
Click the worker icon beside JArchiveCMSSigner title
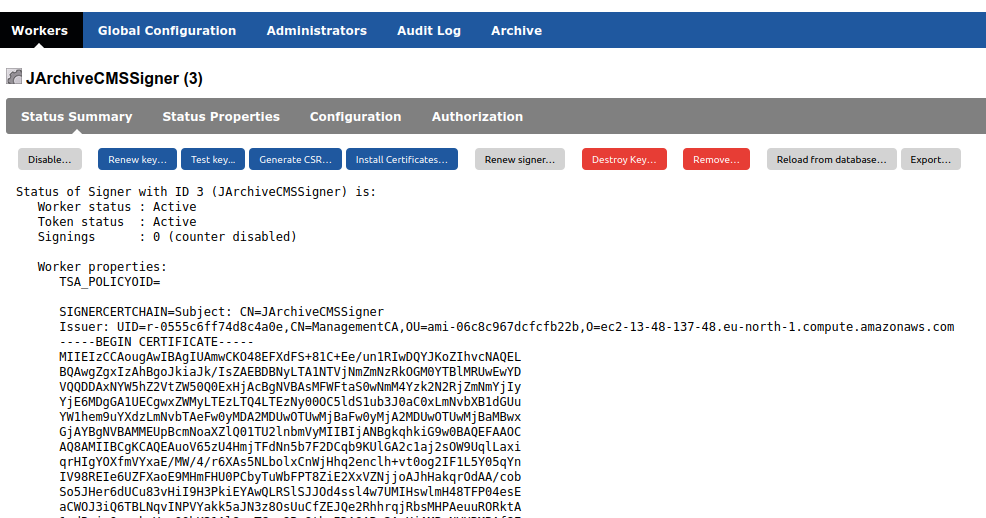tap(14, 77)
